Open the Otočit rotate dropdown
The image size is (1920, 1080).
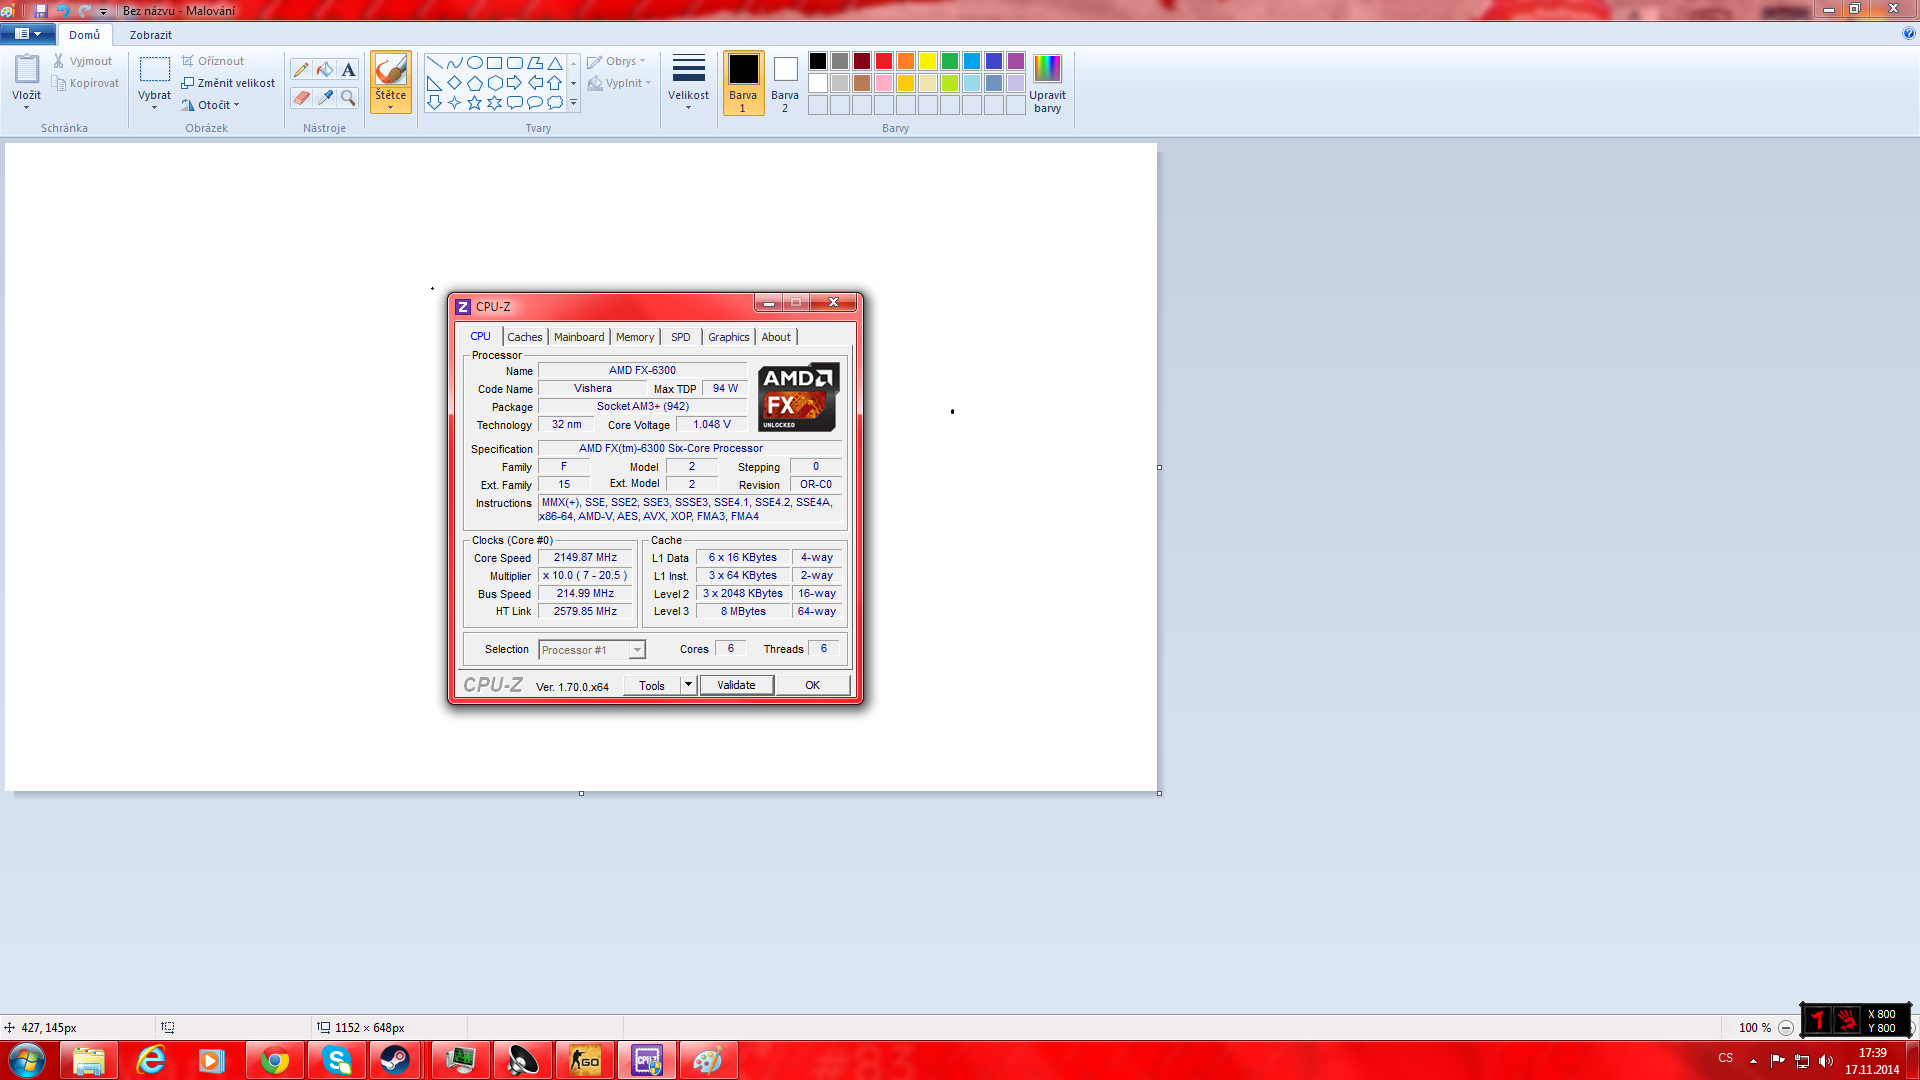(x=212, y=105)
